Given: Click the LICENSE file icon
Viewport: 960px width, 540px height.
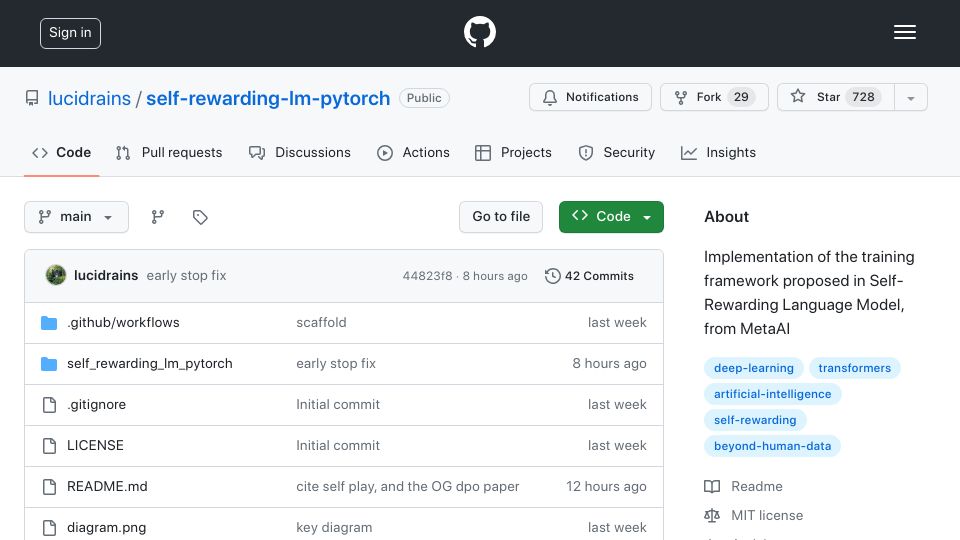Looking at the screenshot, I should [x=50, y=446].
